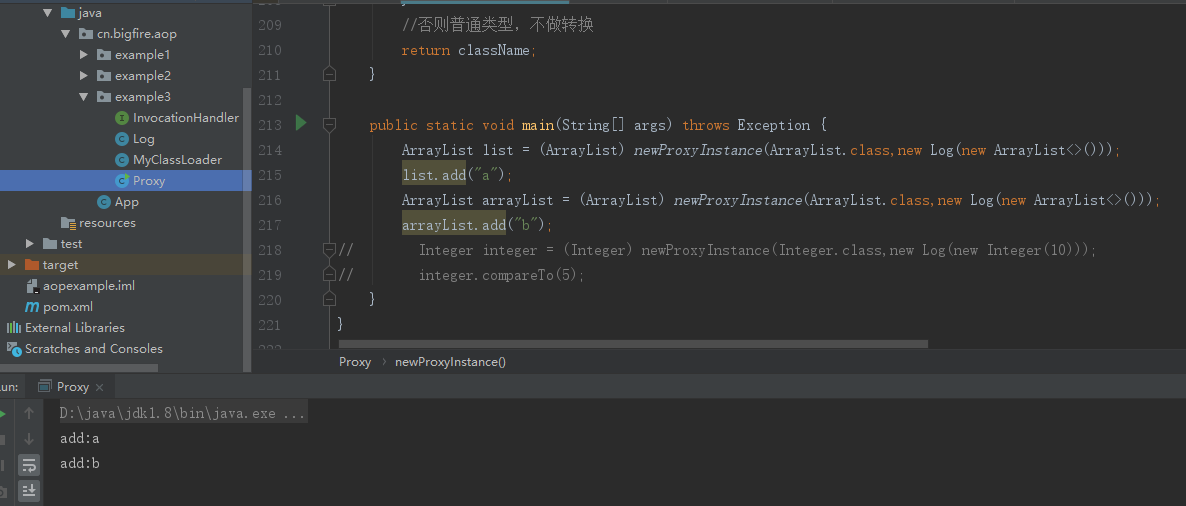Viewport: 1186px width, 506px height.
Task: Switch to the Proxy run tab
Action: 73,386
